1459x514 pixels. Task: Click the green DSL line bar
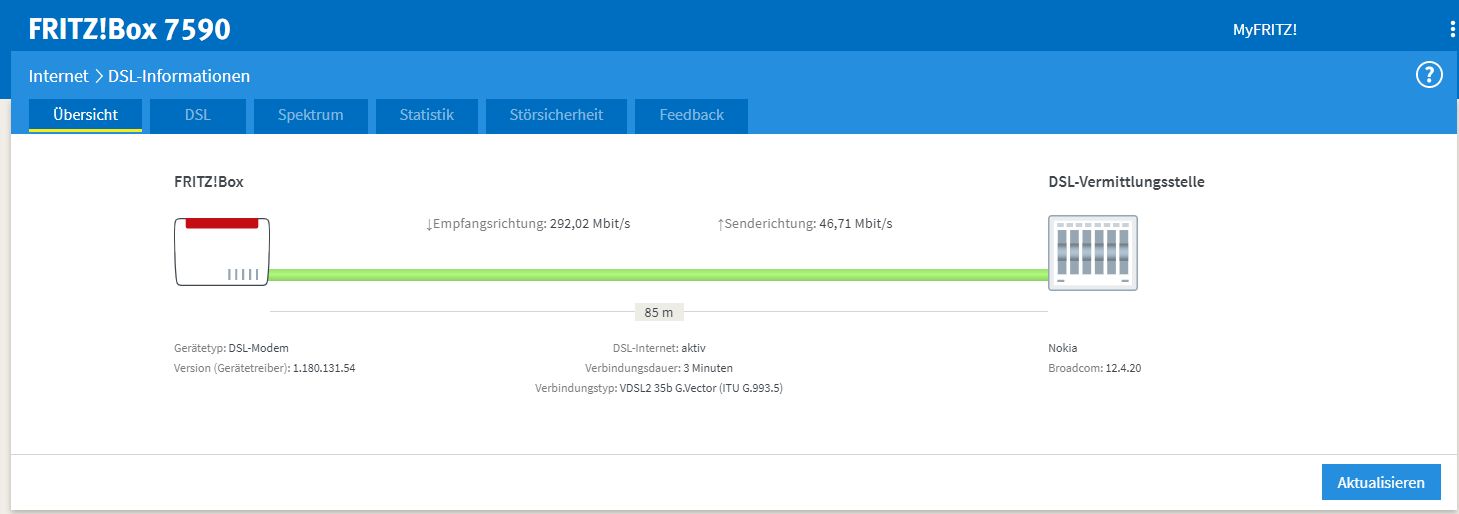659,274
